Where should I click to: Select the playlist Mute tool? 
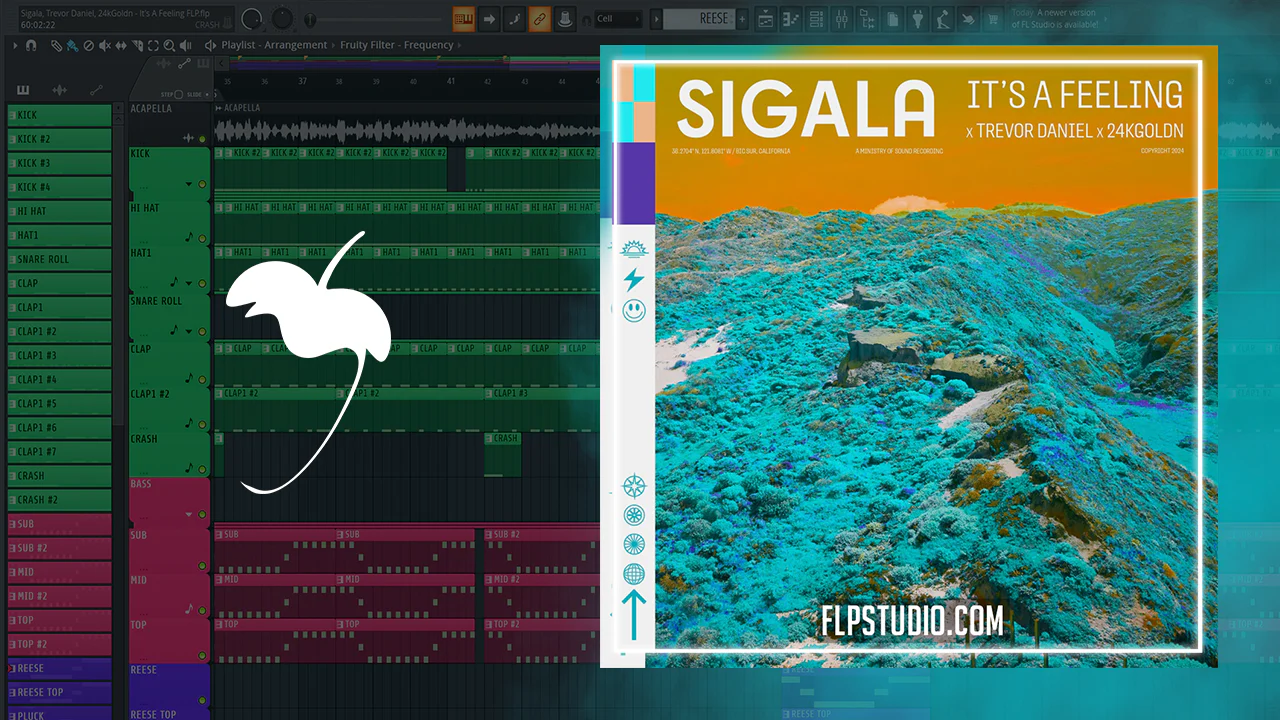click(x=105, y=45)
